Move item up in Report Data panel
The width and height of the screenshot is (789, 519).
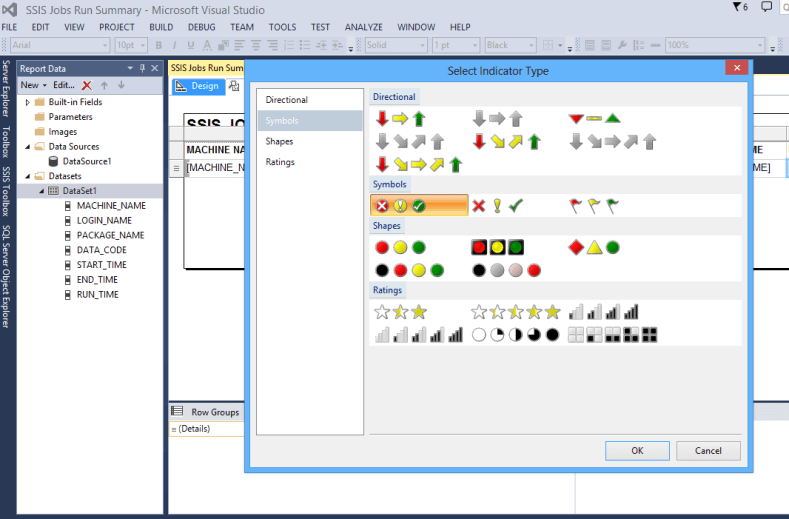[104, 86]
